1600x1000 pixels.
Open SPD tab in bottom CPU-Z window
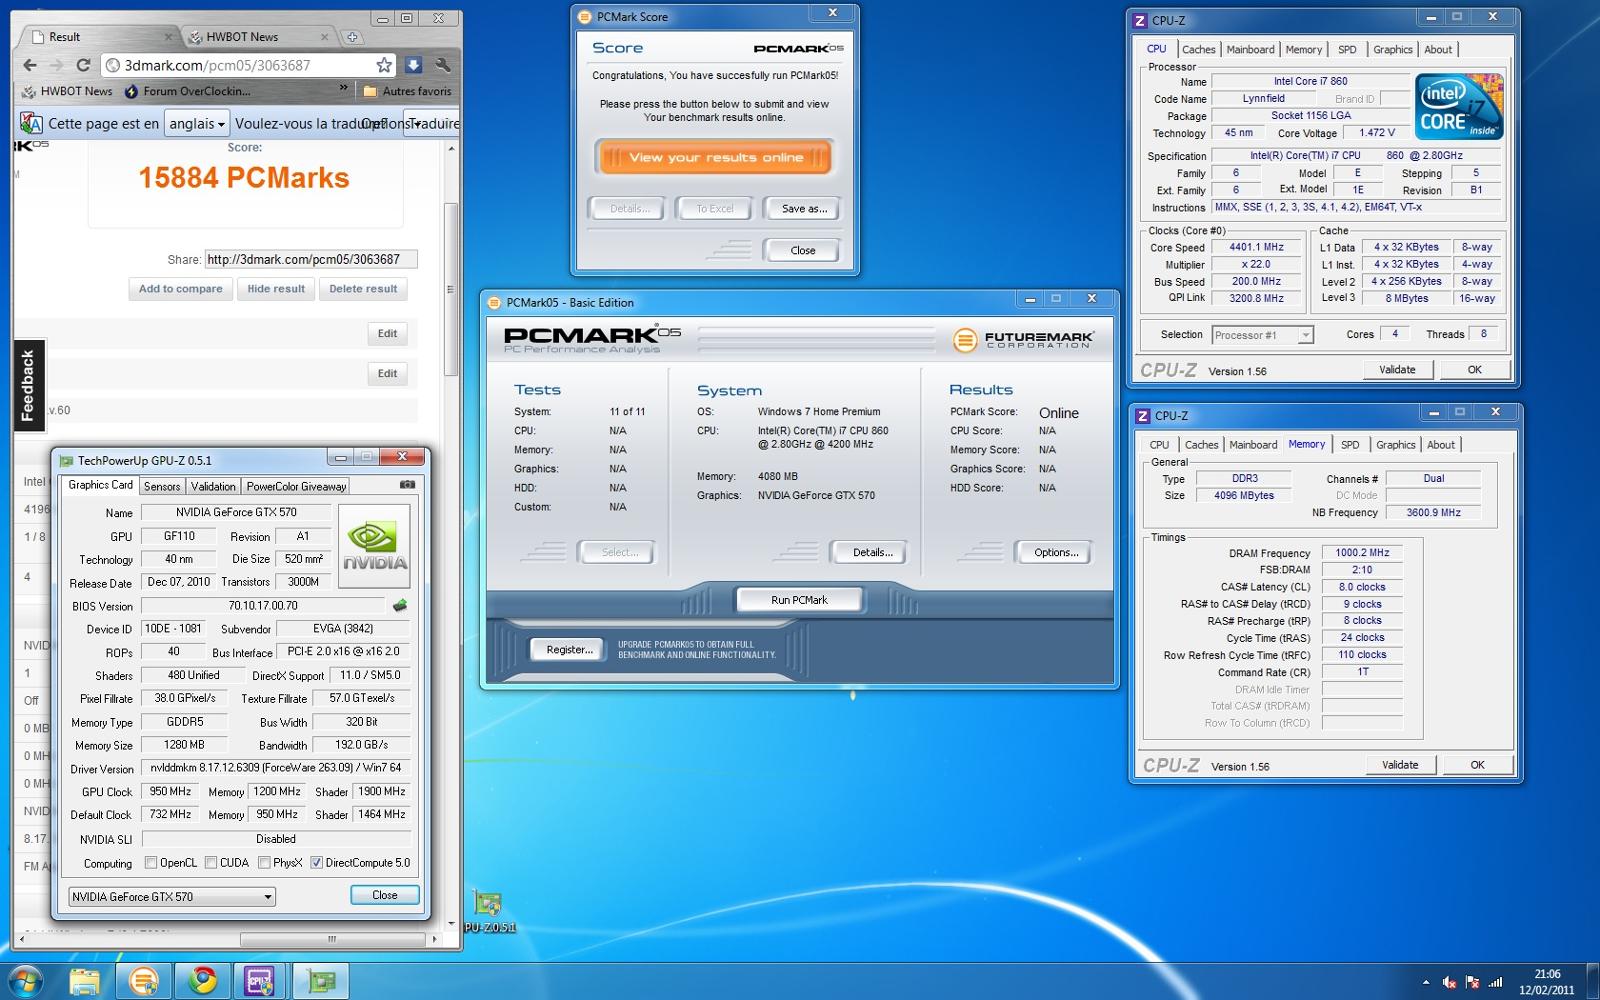[x=1350, y=445]
